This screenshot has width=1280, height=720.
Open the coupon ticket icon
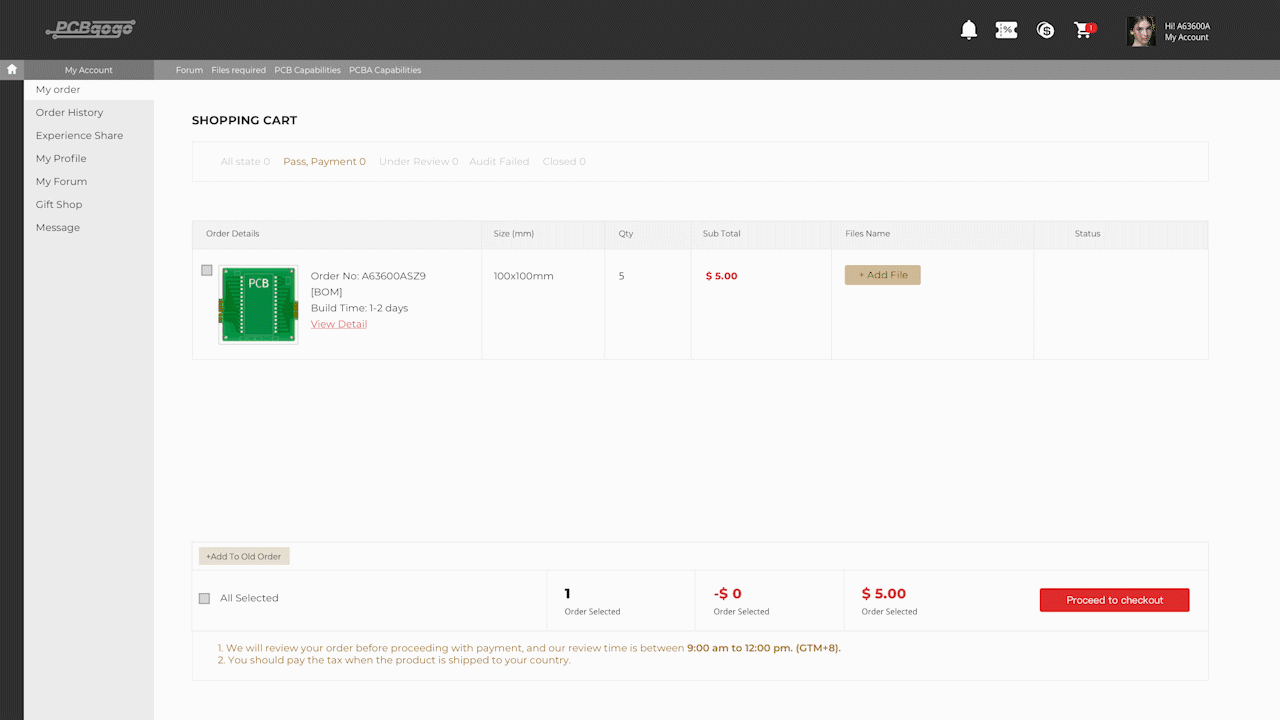(1006, 30)
